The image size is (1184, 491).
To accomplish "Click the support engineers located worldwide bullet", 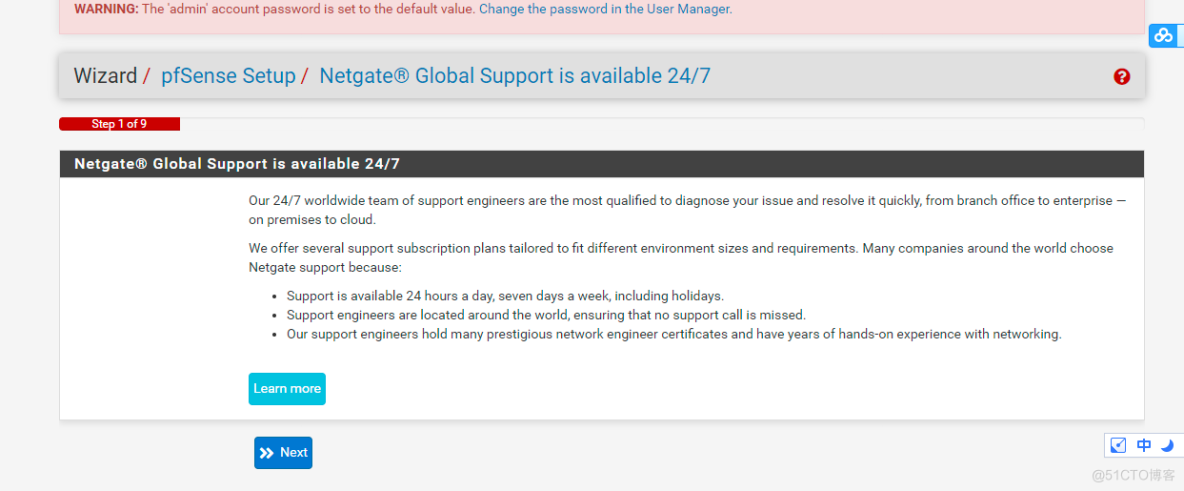I will coord(547,315).
